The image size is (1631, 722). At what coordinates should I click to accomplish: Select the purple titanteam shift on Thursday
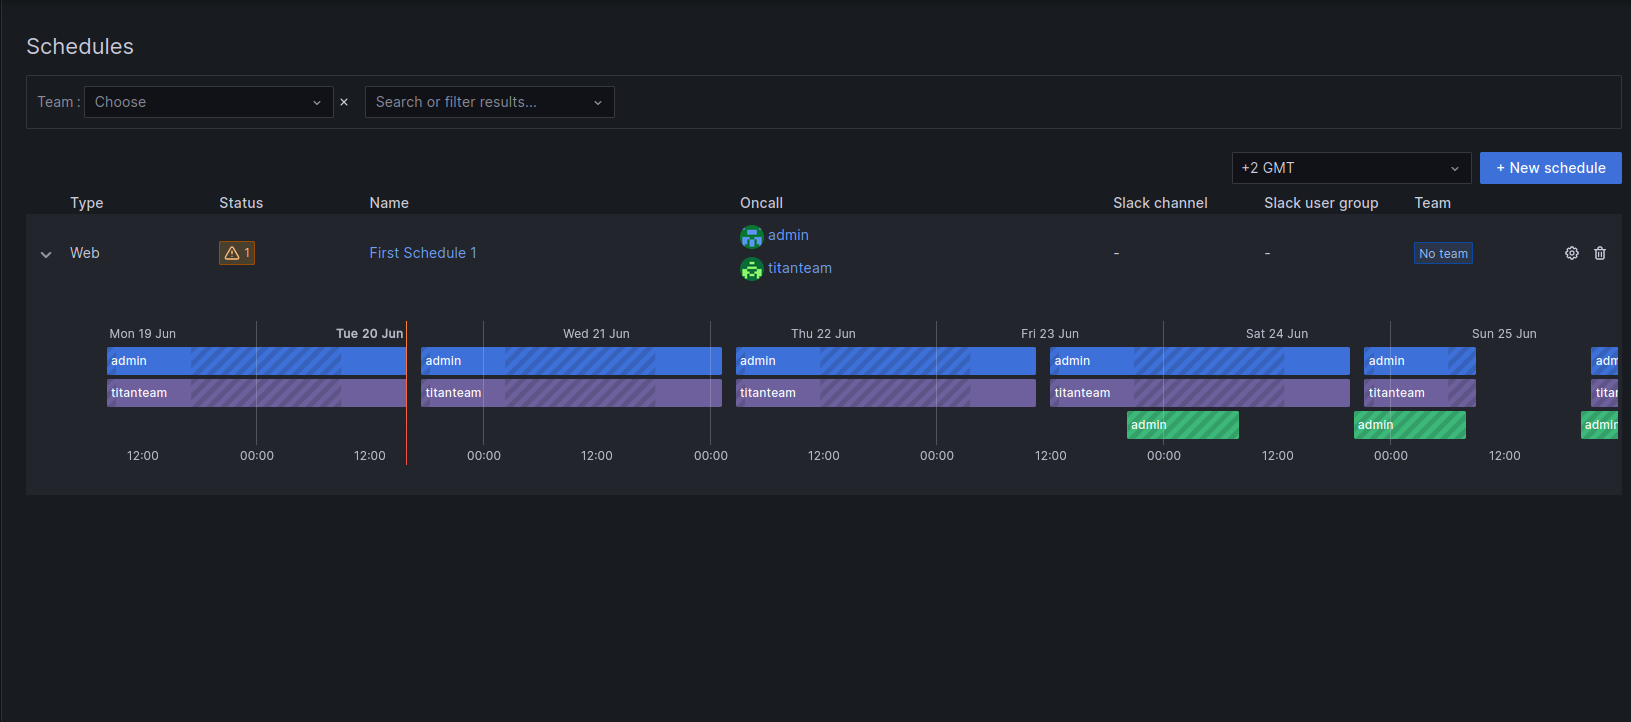coord(886,393)
